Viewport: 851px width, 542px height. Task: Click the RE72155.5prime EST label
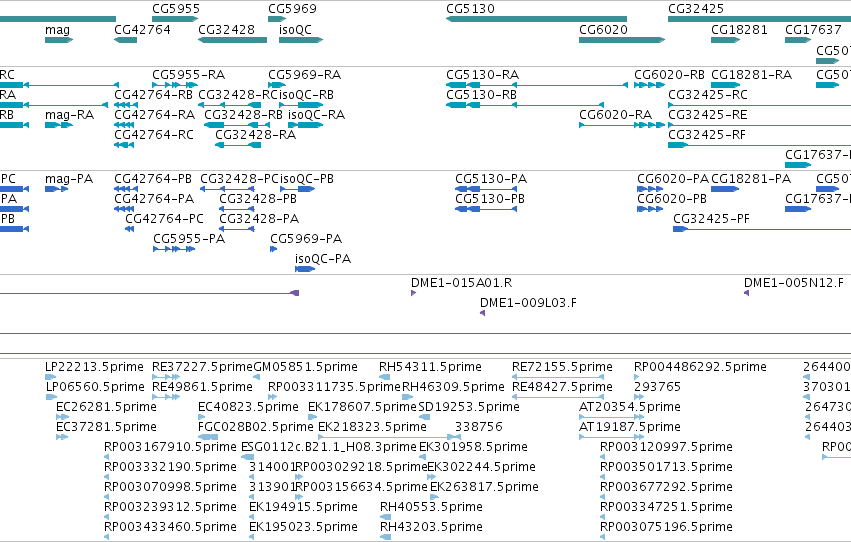click(562, 367)
